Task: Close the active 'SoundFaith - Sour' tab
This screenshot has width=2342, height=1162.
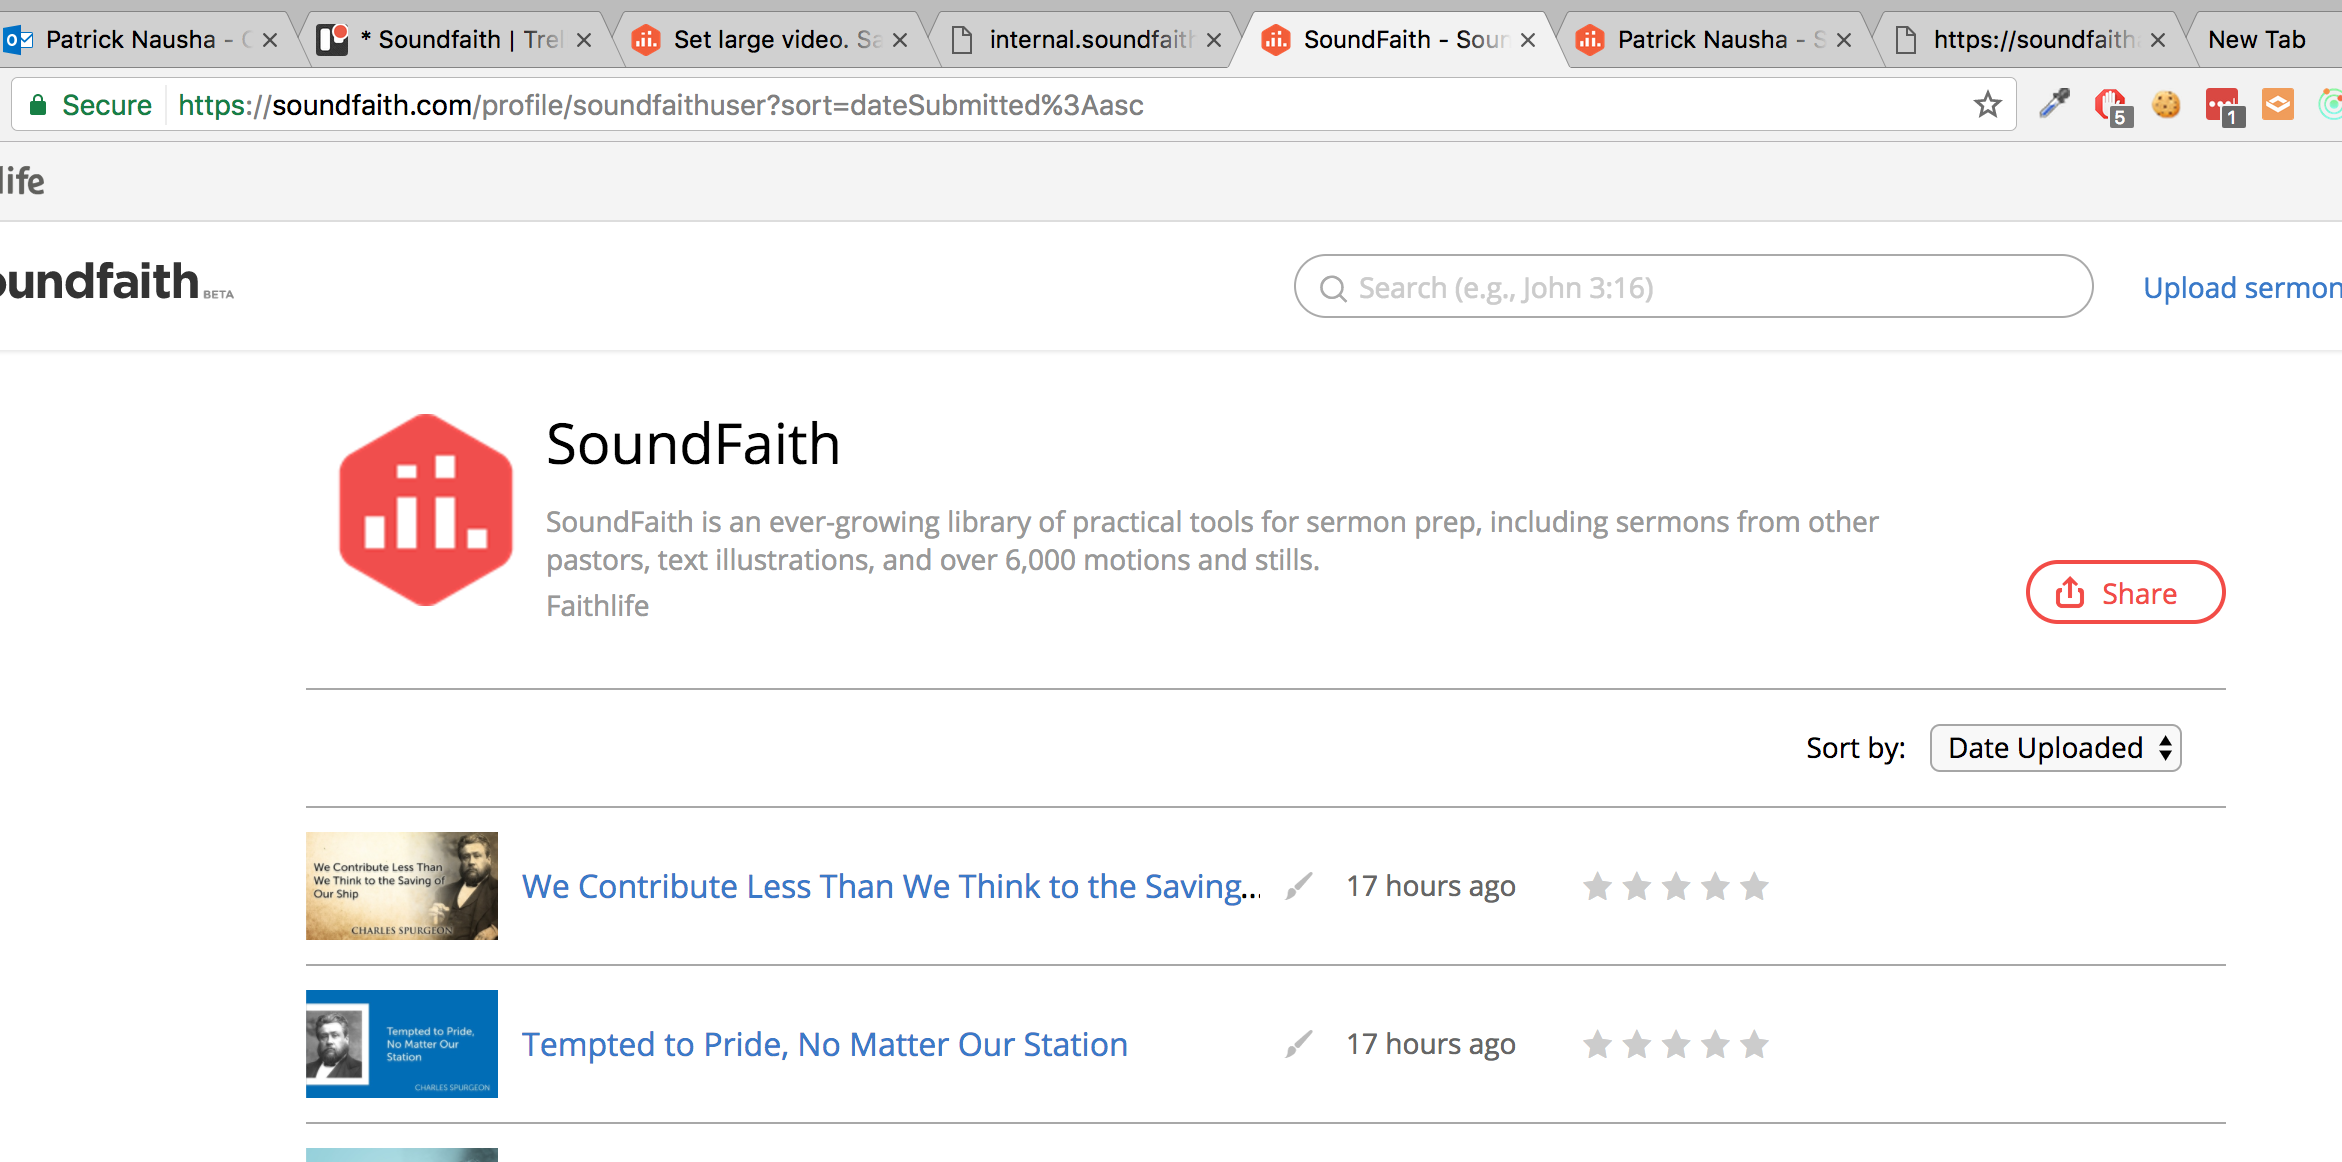Action: coord(1528,40)
